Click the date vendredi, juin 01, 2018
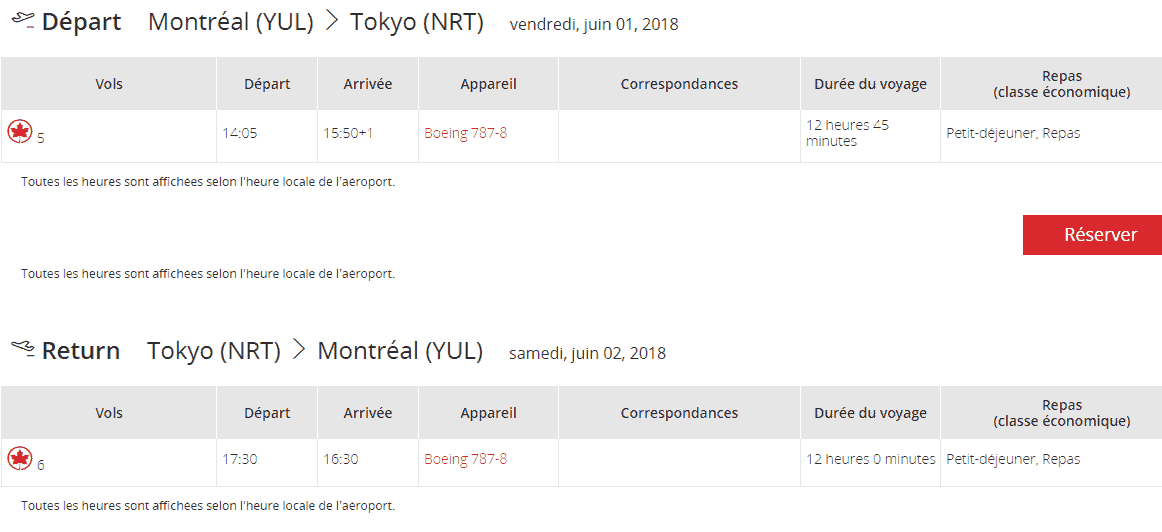The height and width of the screenshot is (532, 1162). [x=594, y=24]
